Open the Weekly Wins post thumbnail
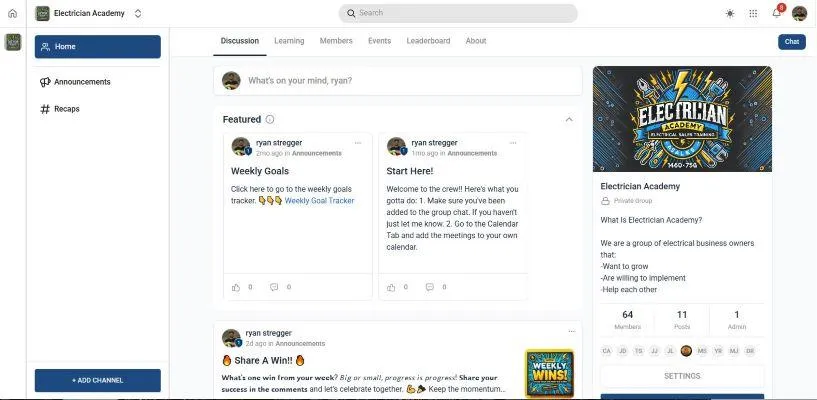The image size is (817, 400). pos(549,373)
